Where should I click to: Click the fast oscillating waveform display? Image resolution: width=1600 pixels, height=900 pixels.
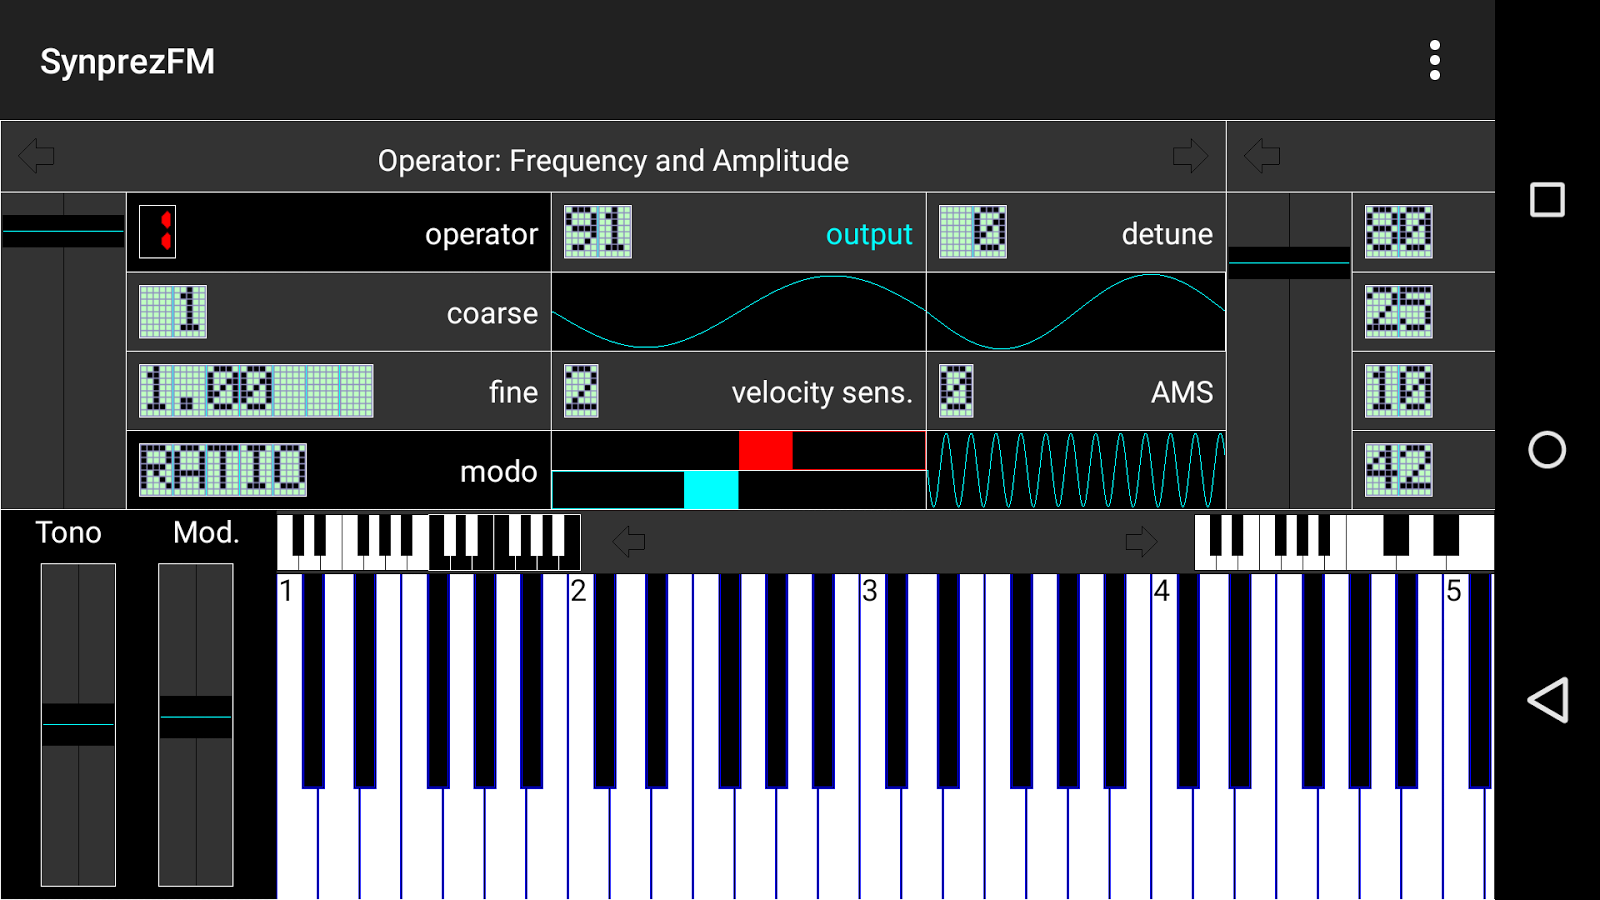click(x=1076, y=470)
